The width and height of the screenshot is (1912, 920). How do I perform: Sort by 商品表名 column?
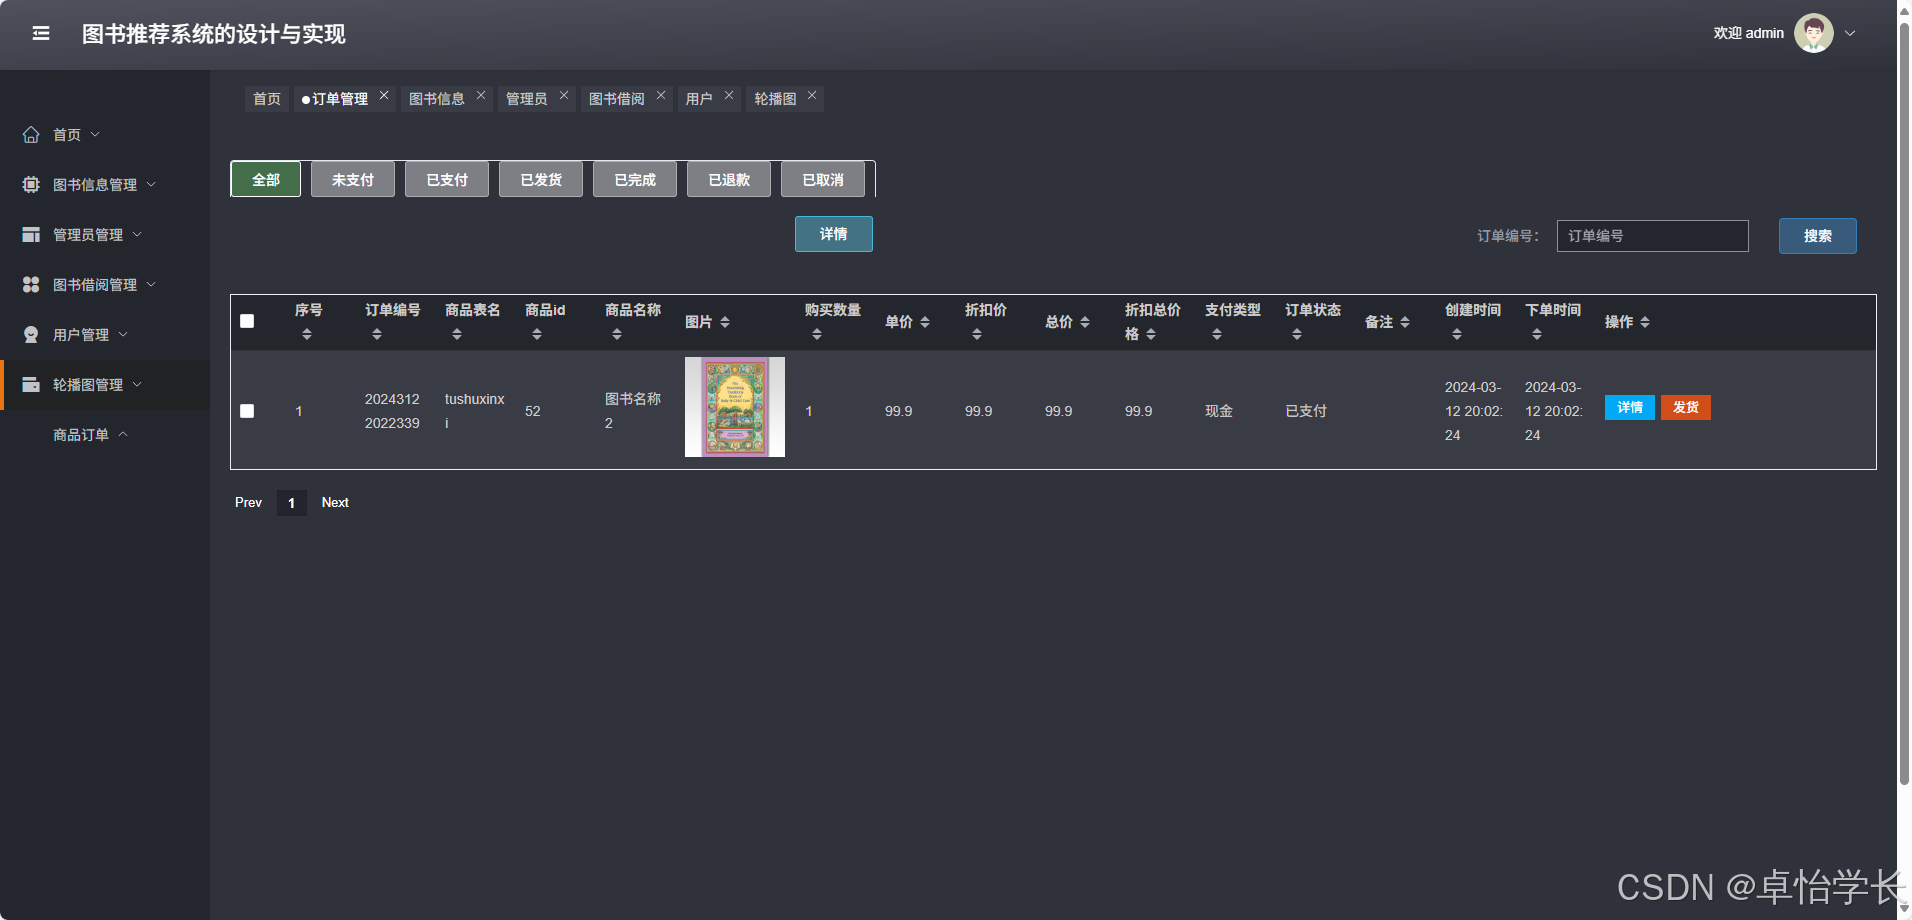457,334
